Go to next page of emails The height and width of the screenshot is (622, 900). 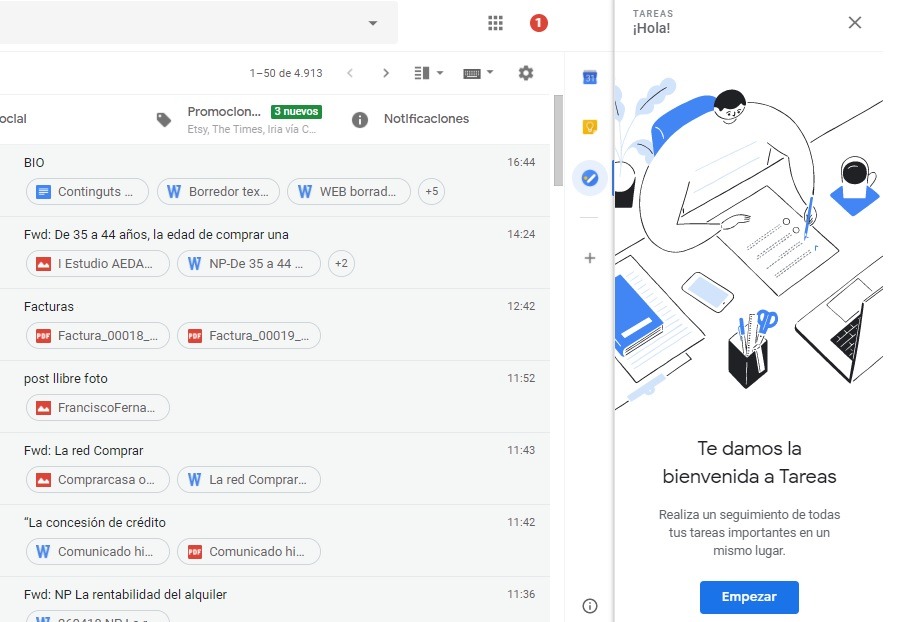pos(386,73)
